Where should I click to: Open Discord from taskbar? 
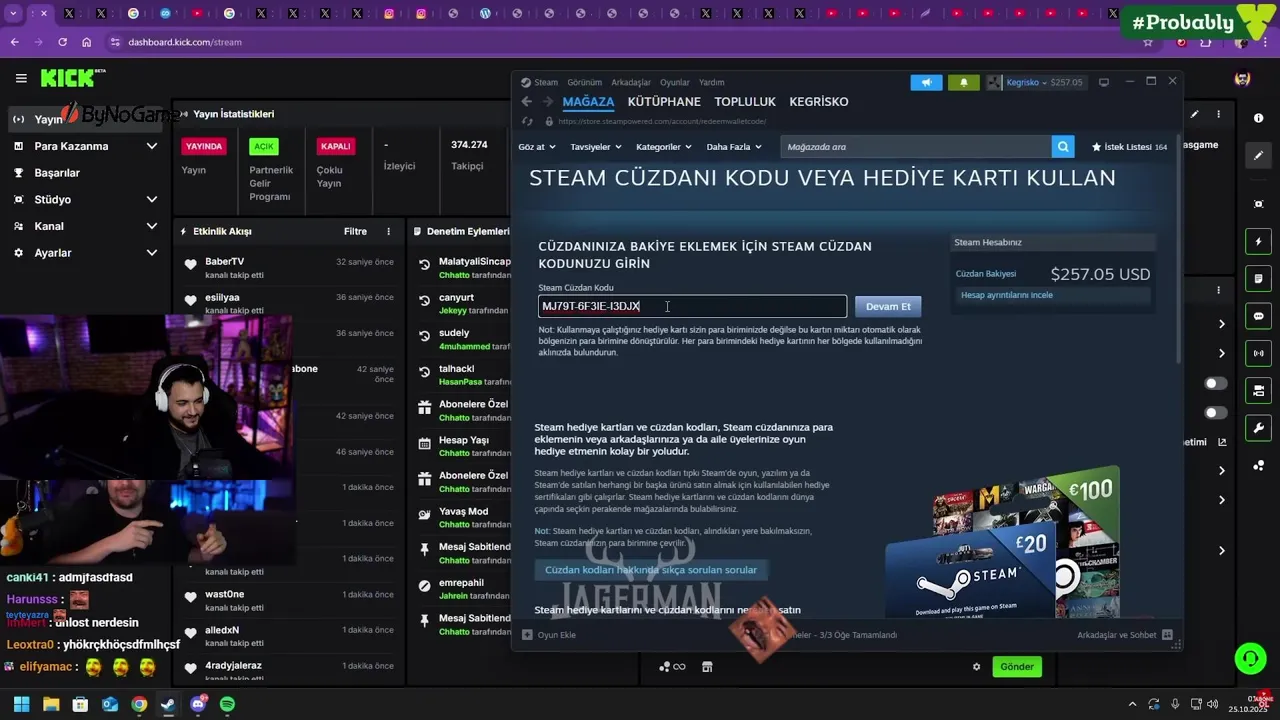point(198,704)
